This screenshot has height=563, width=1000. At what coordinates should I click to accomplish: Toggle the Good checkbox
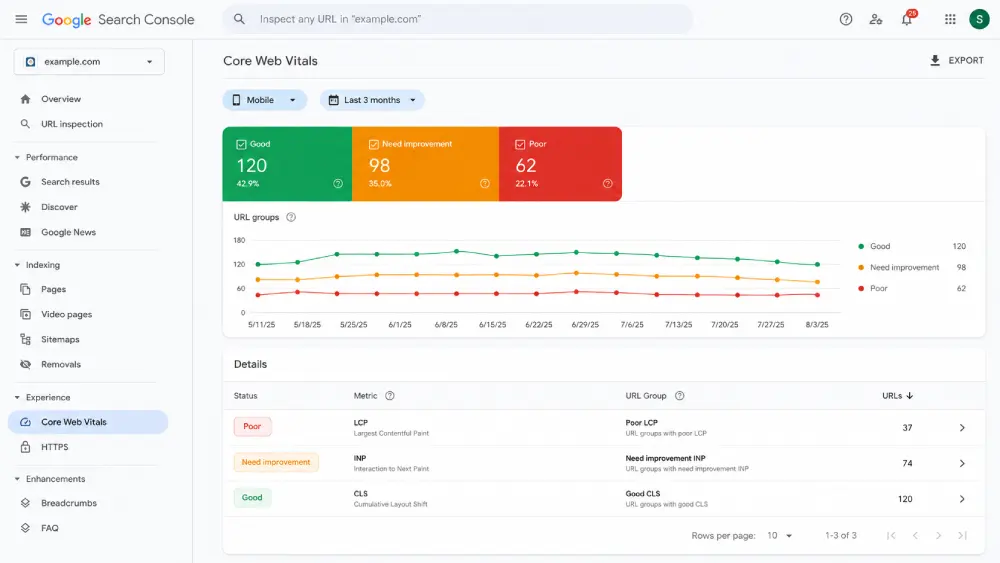point(241,145)
